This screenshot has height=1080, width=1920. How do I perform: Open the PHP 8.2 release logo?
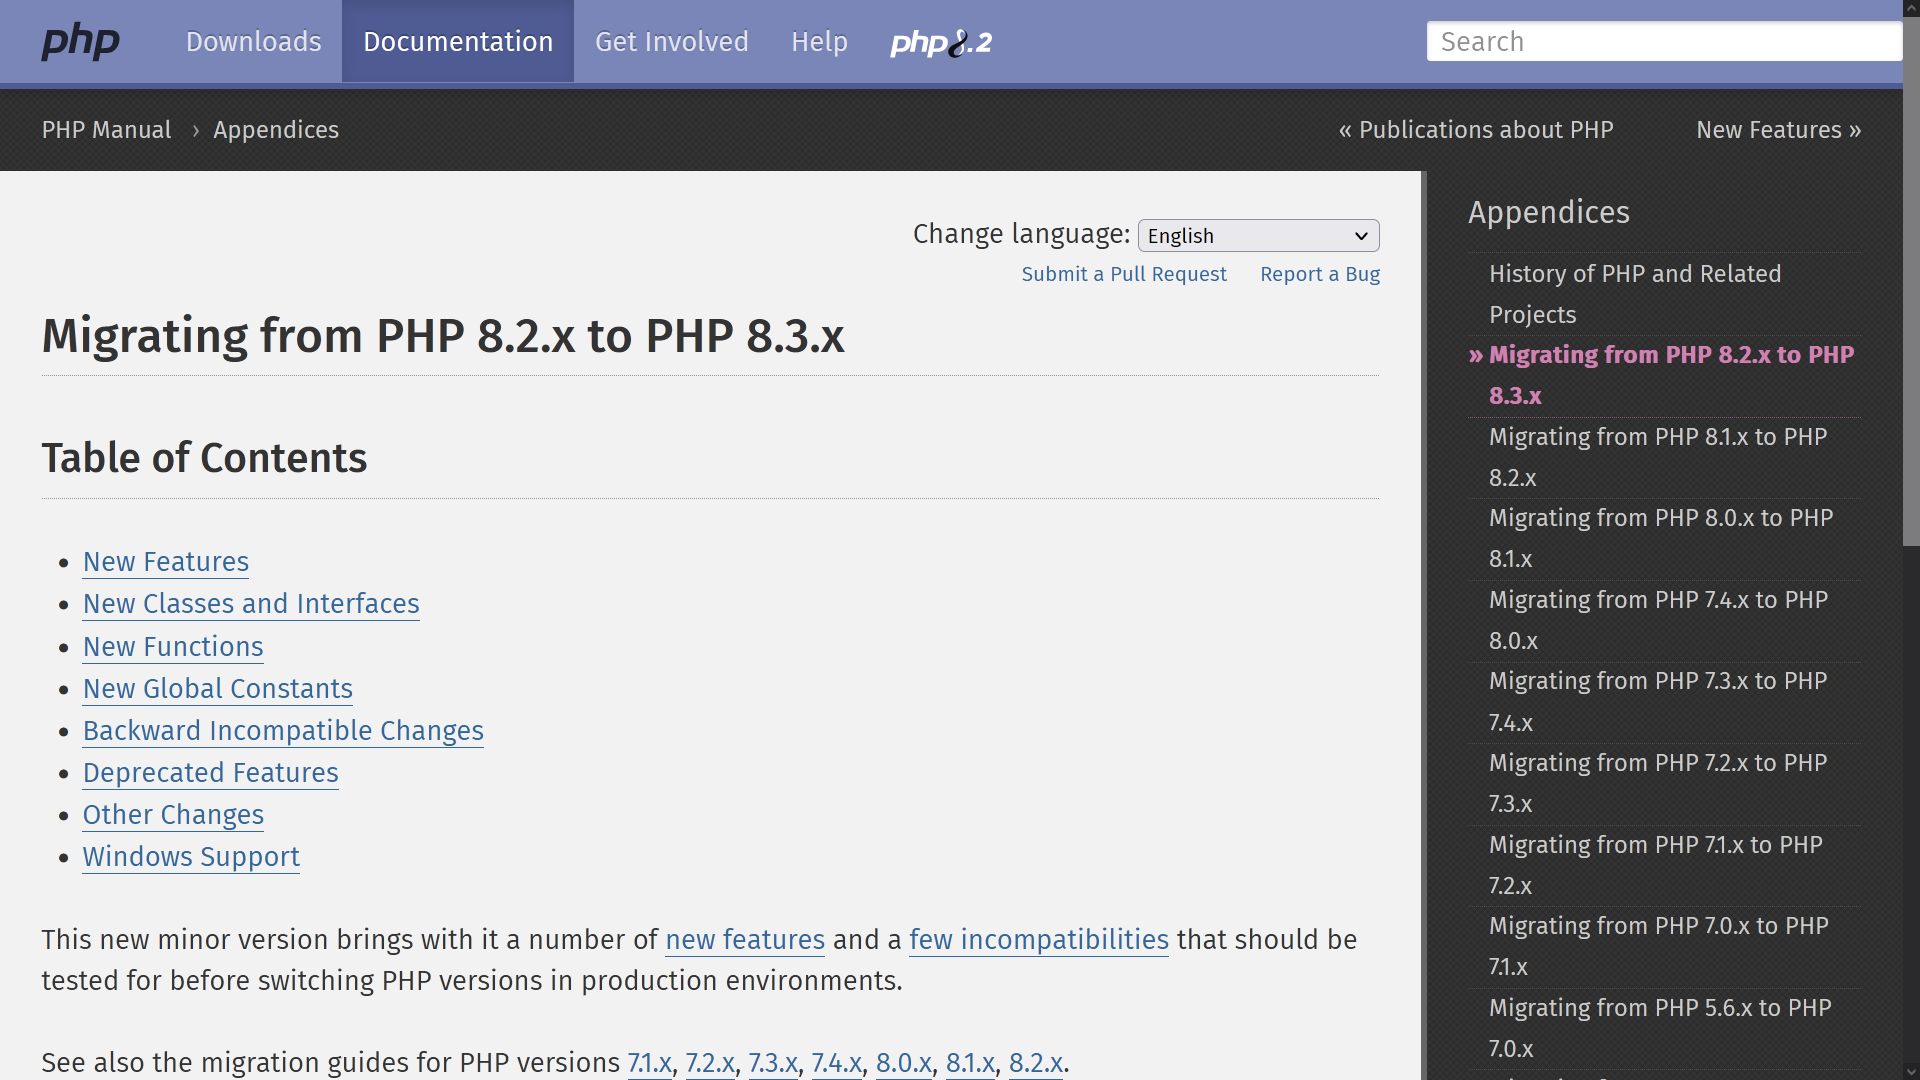941,42
